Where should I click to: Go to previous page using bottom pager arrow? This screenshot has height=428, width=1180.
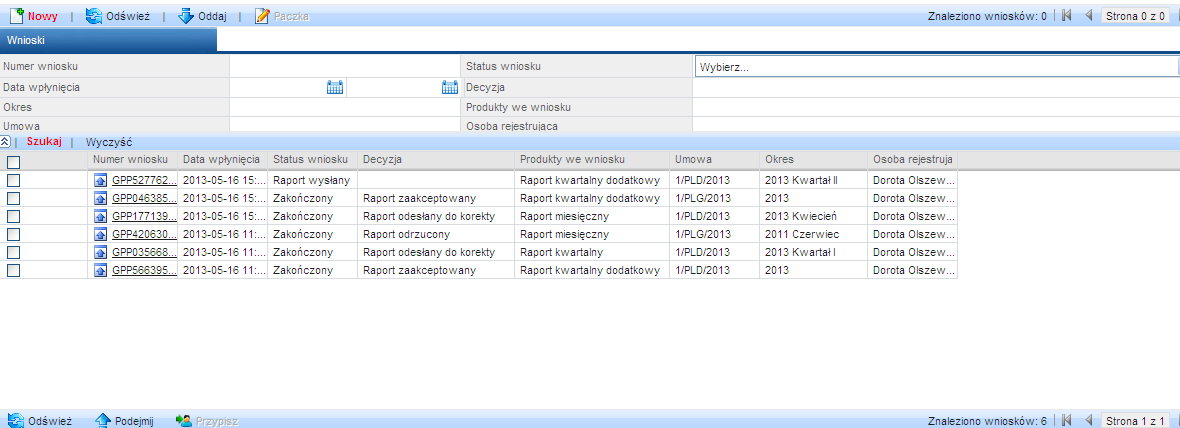click(x=1088, y=420)
